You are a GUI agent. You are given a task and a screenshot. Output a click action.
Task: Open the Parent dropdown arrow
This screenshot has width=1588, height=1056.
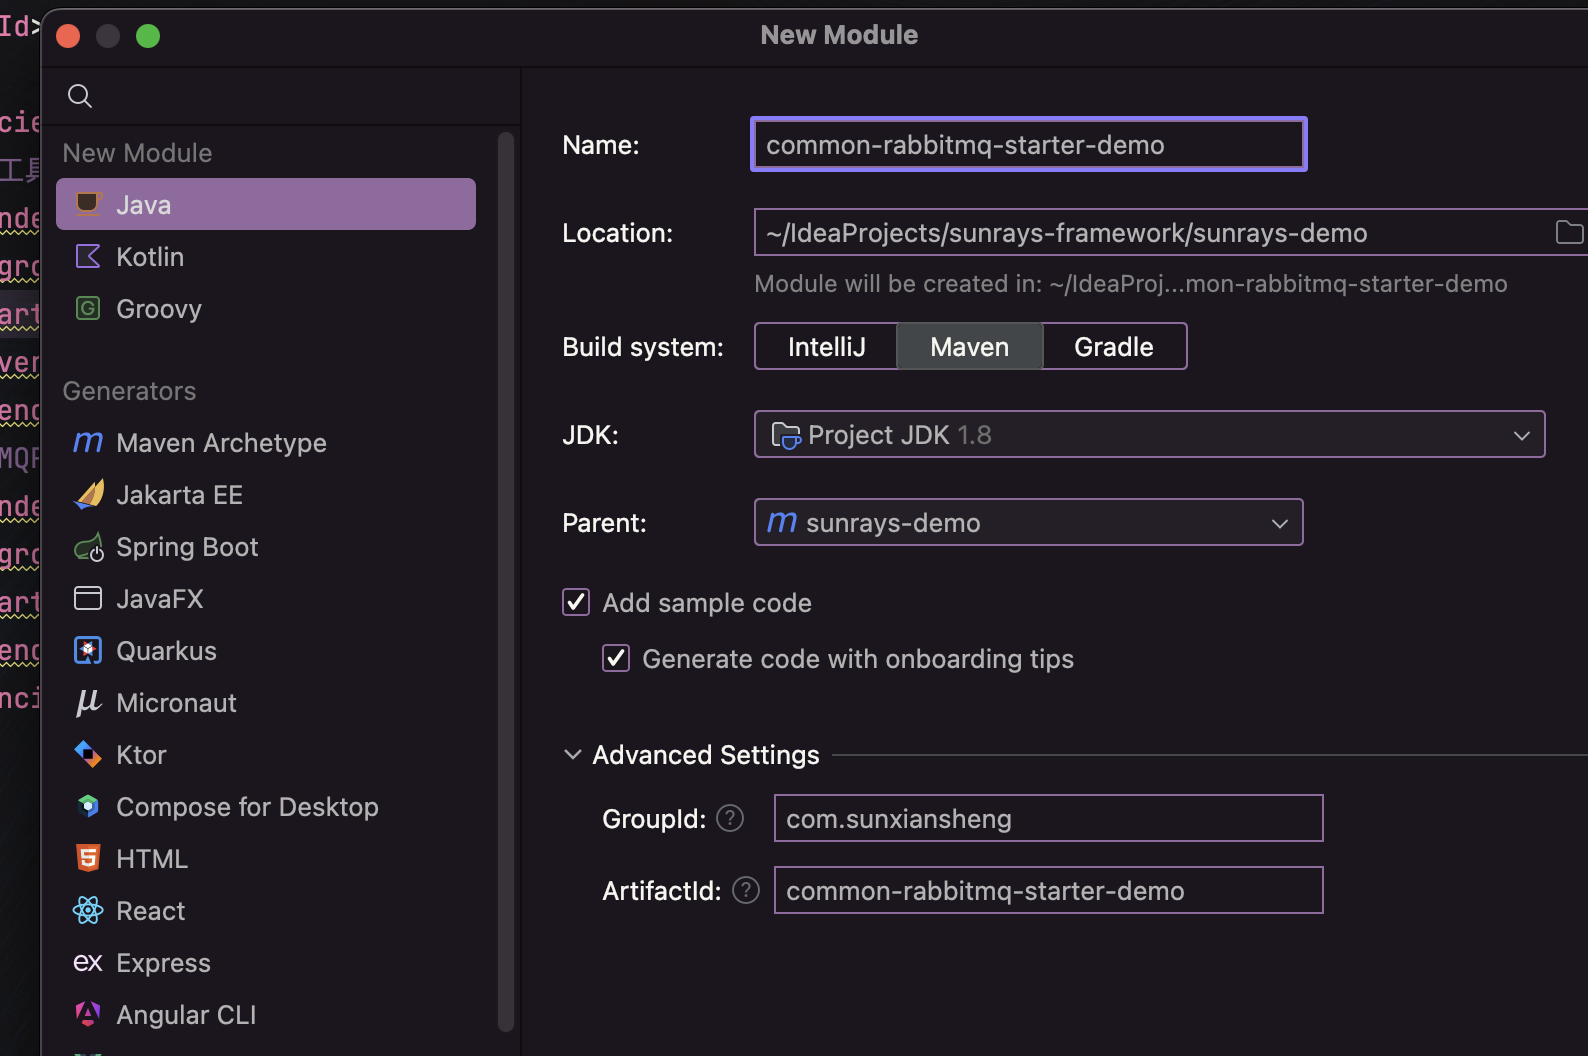[x=1280, y=523]
